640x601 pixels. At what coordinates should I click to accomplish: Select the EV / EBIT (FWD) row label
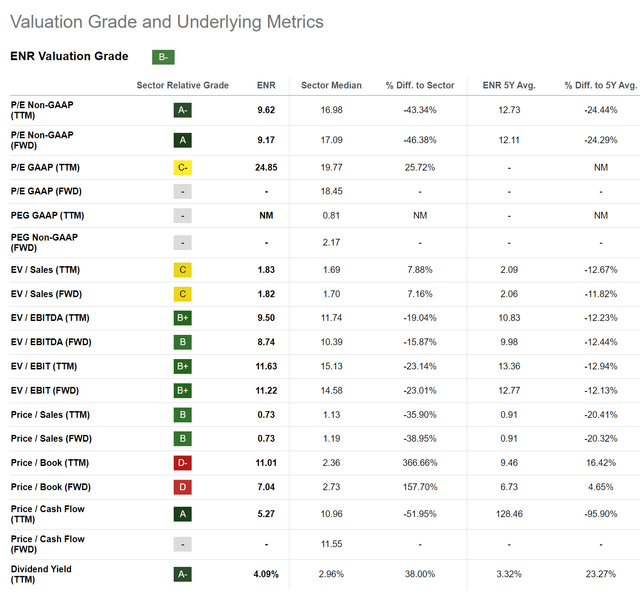45,391
